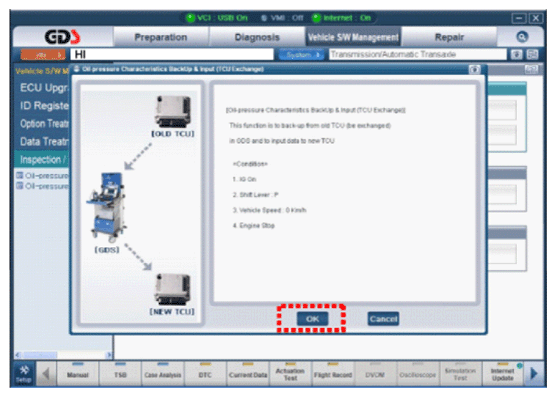The height and width of the screenshot is (397, 556).
Task: Click the rightmost icon beside system field
Action: pyautogui.click(x=532, y=54)
